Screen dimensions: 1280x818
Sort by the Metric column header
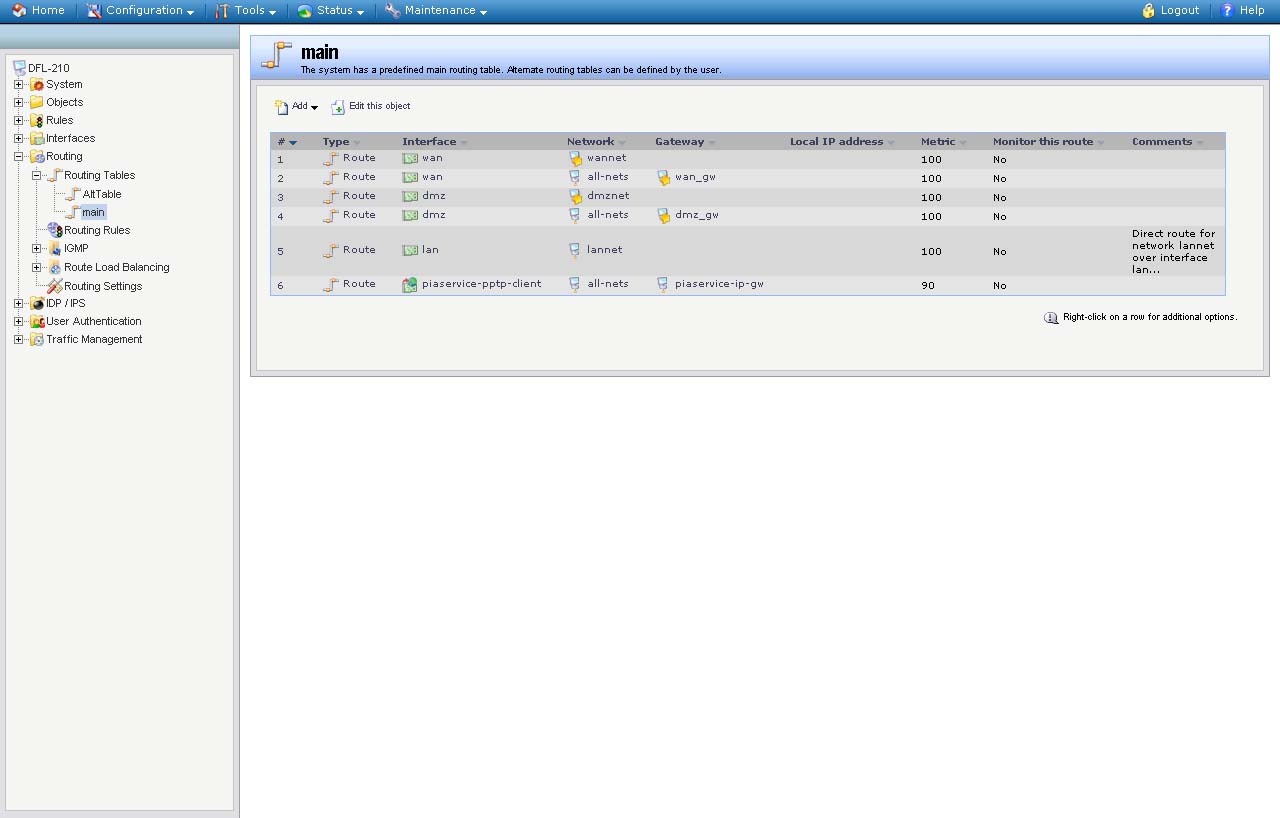pyautogui.click(x=944, y=142)
